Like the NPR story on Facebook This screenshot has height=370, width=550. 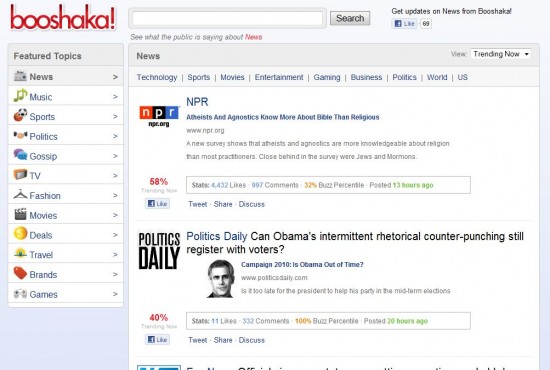[x=157, y=203]
